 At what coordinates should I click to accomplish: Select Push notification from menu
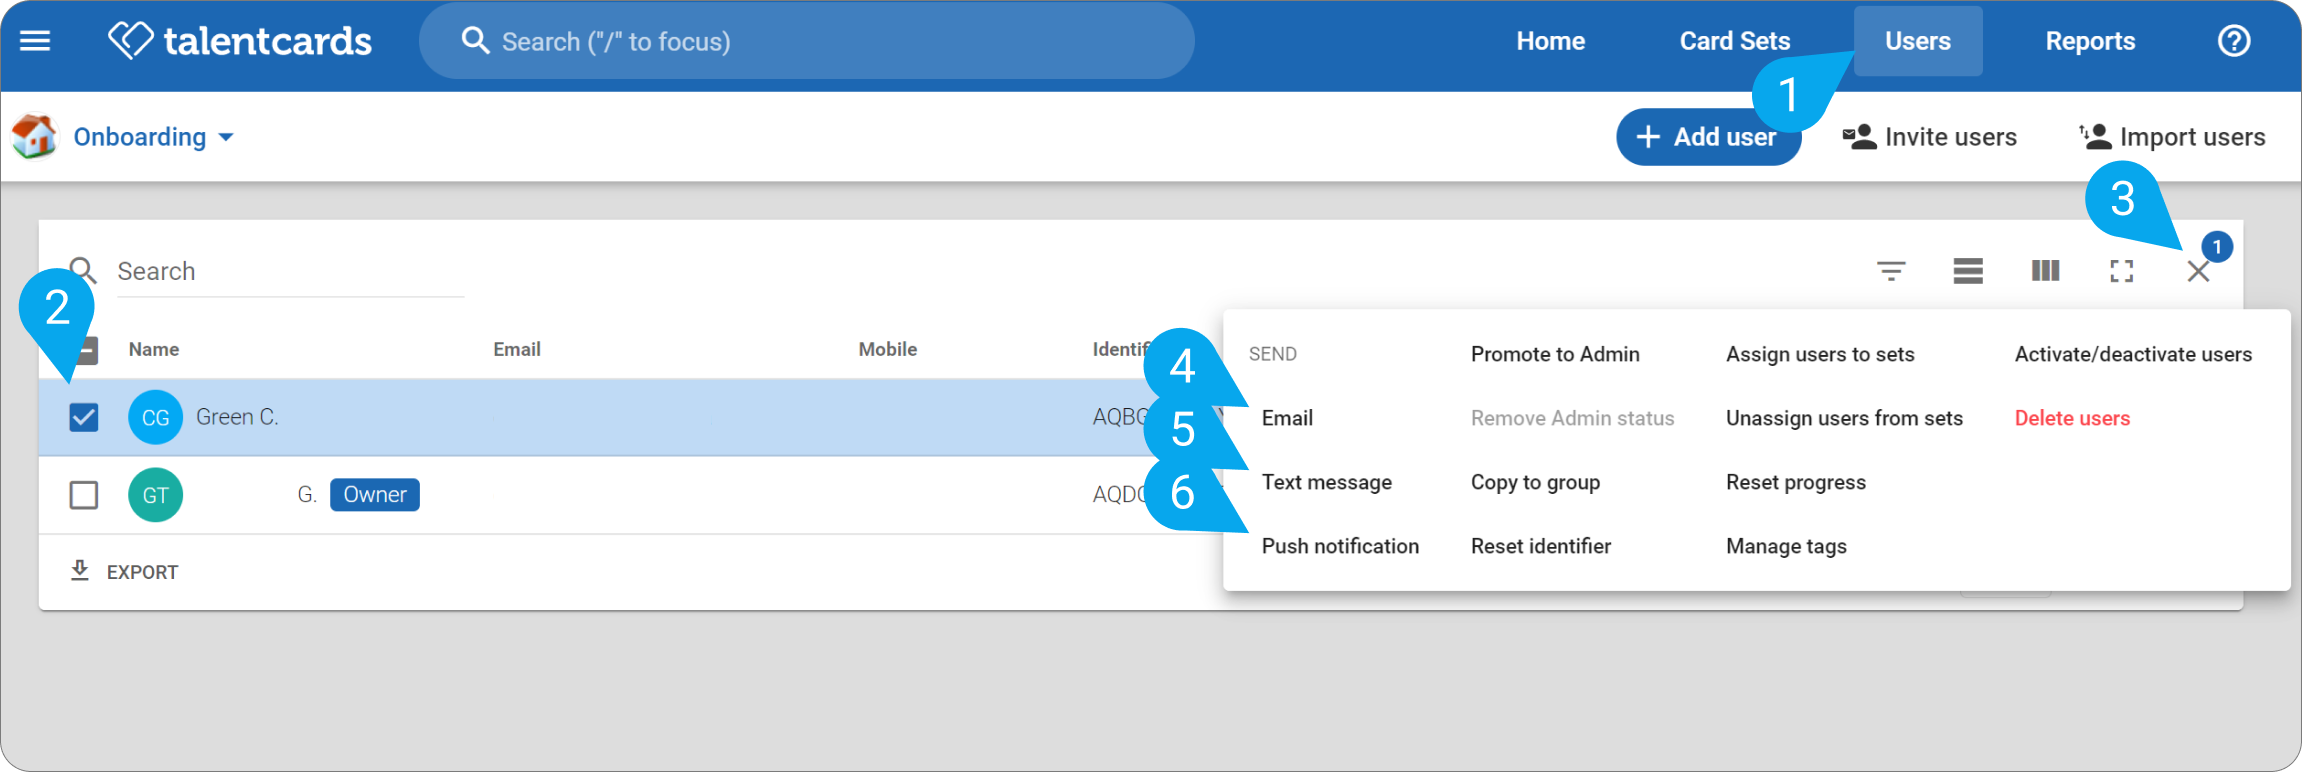pos(1339,546)
